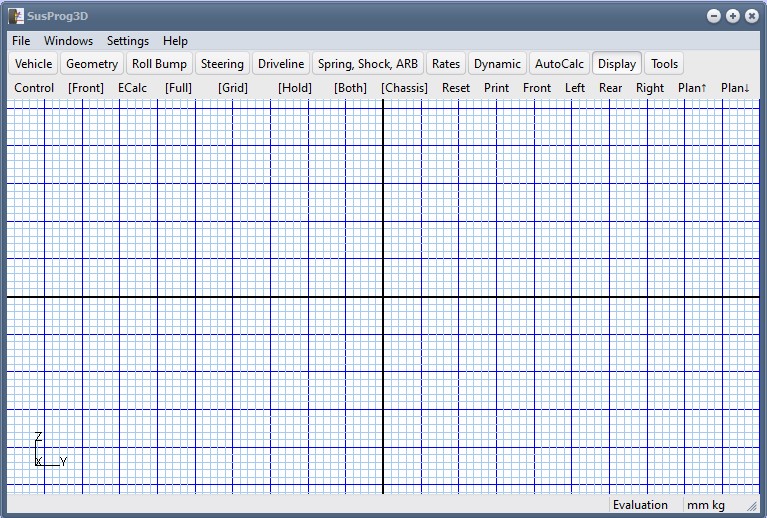Click the Control submenu item
Viewport: 767px width, 518px height.
point(34,88)
